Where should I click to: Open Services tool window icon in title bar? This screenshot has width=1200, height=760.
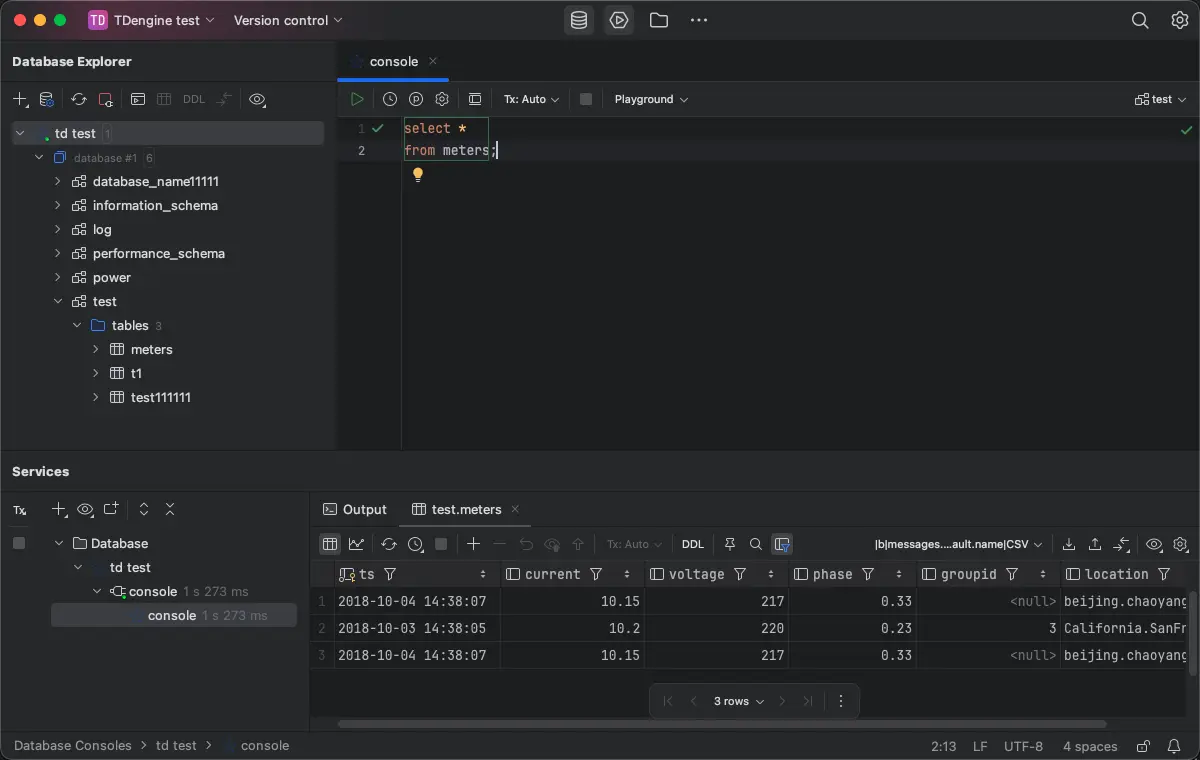(620, 20)
